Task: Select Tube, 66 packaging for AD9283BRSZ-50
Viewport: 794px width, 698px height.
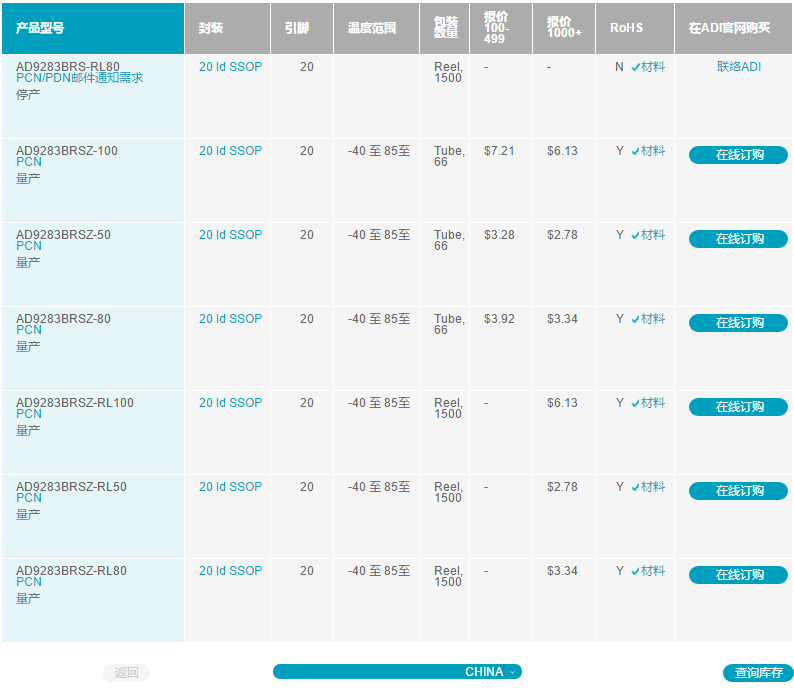Action: click(x=449, y=241)
